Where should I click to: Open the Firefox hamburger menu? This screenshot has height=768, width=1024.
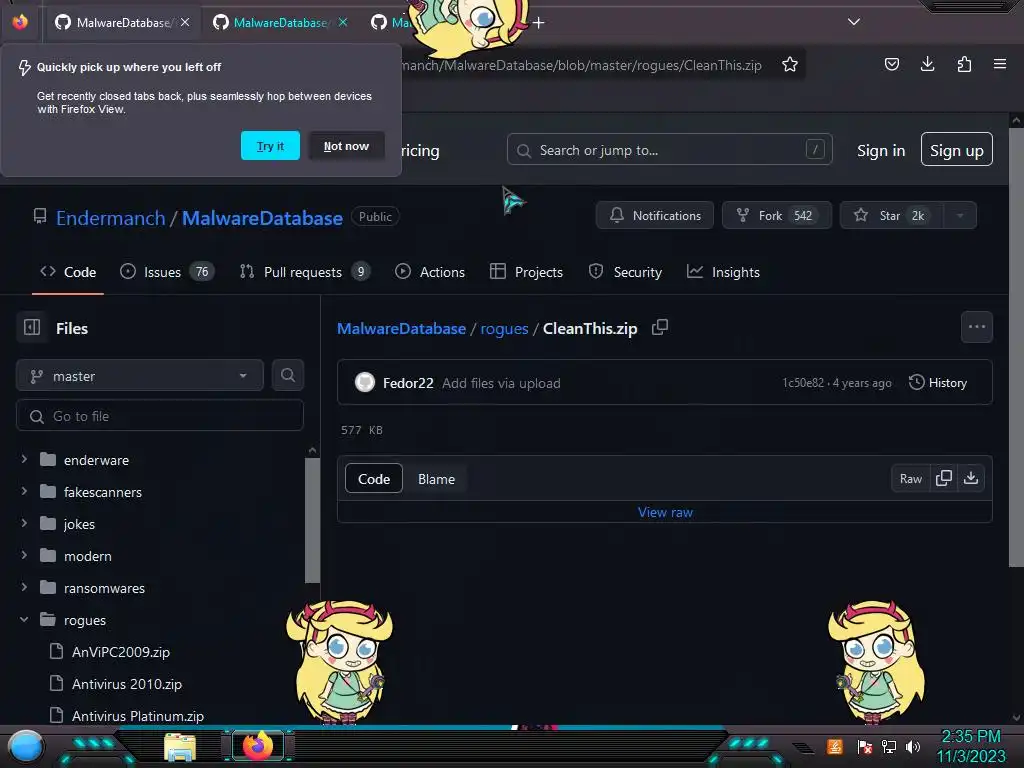pyautogui.click(x=999, y=64)
